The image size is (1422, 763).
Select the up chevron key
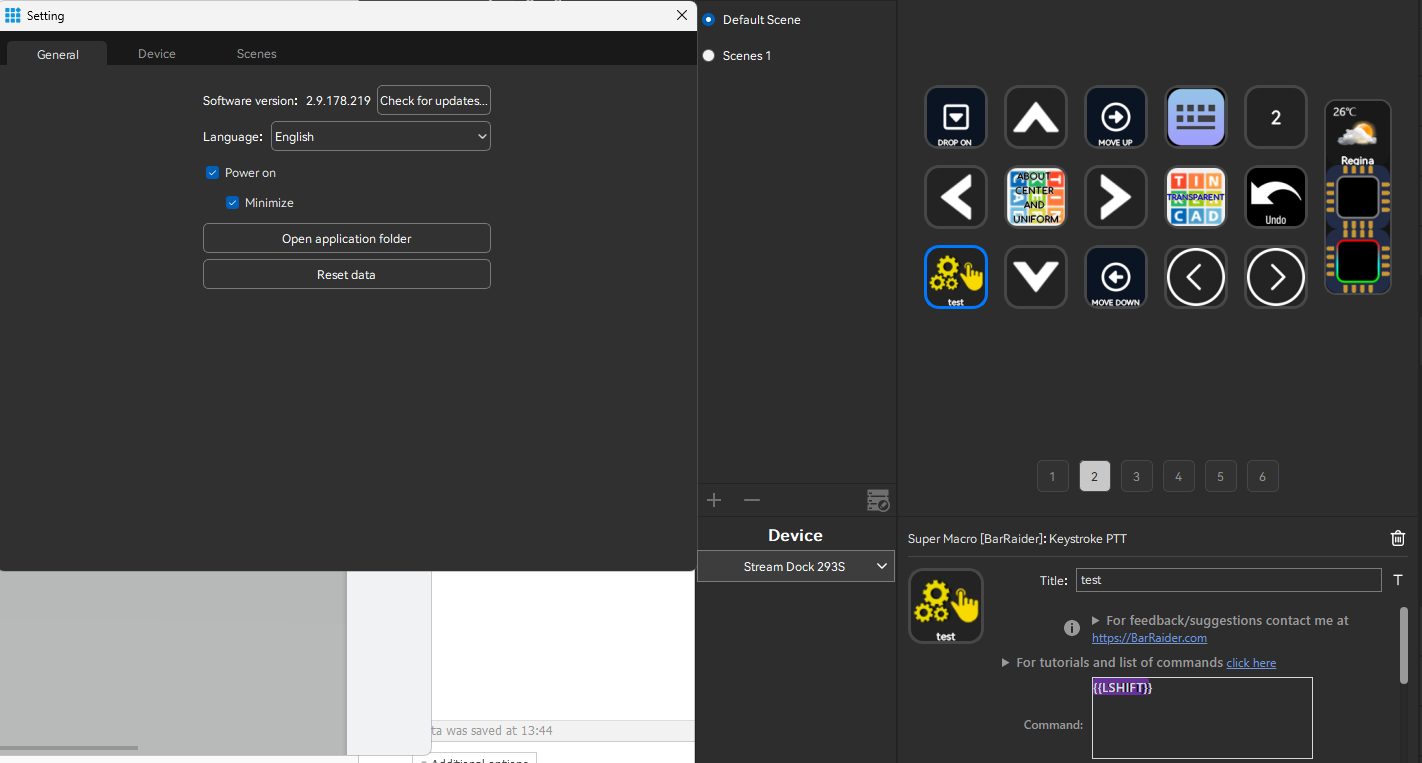coord(1036,117)
